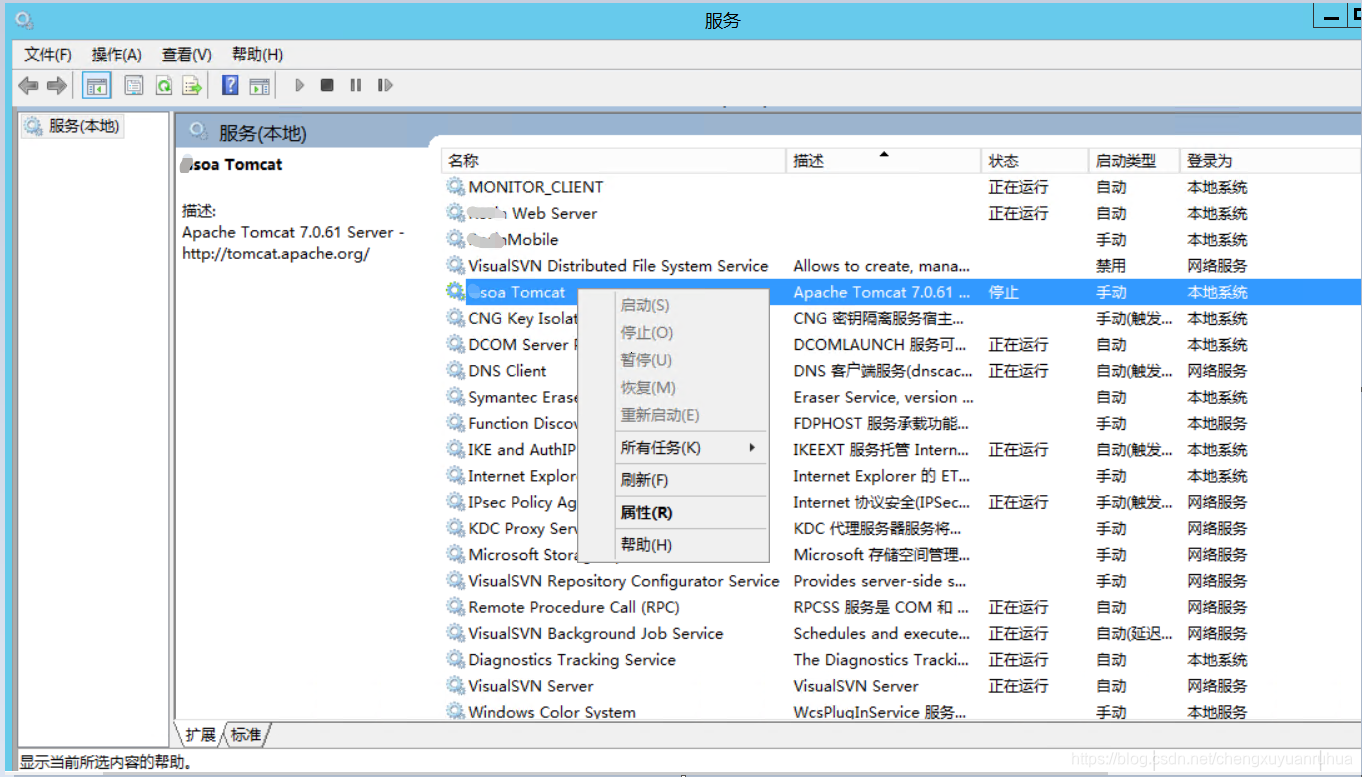Viewport: 1362px width, 777px height.
Task: Open the 文件(F) menu
Action: pyautogui.click(x=48, y=55)
